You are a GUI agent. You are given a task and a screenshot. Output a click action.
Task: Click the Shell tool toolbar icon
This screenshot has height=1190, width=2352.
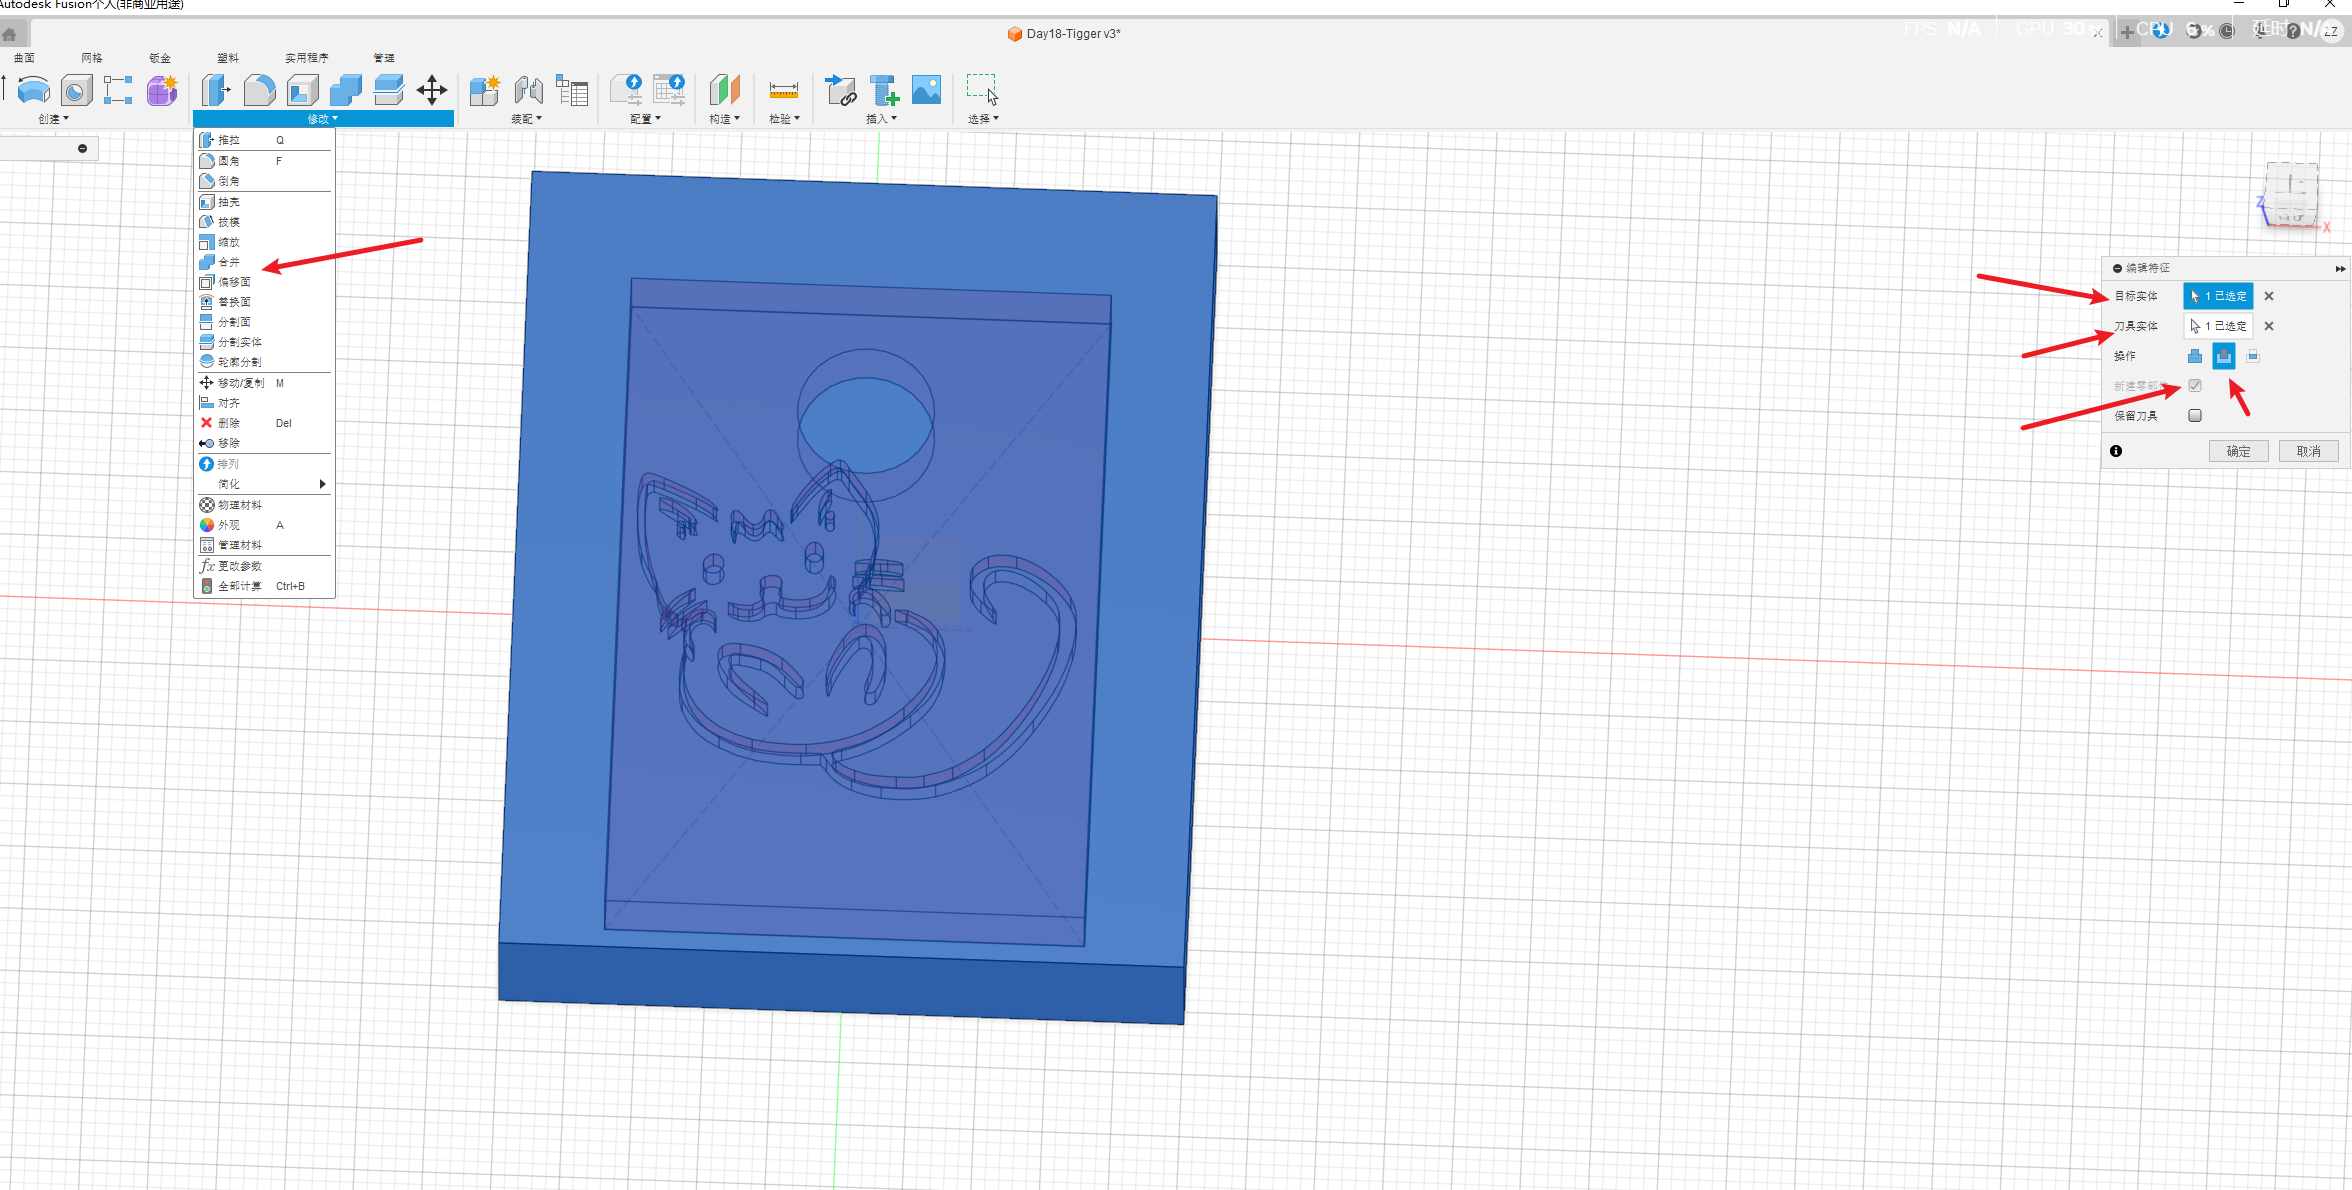point(302,90)
